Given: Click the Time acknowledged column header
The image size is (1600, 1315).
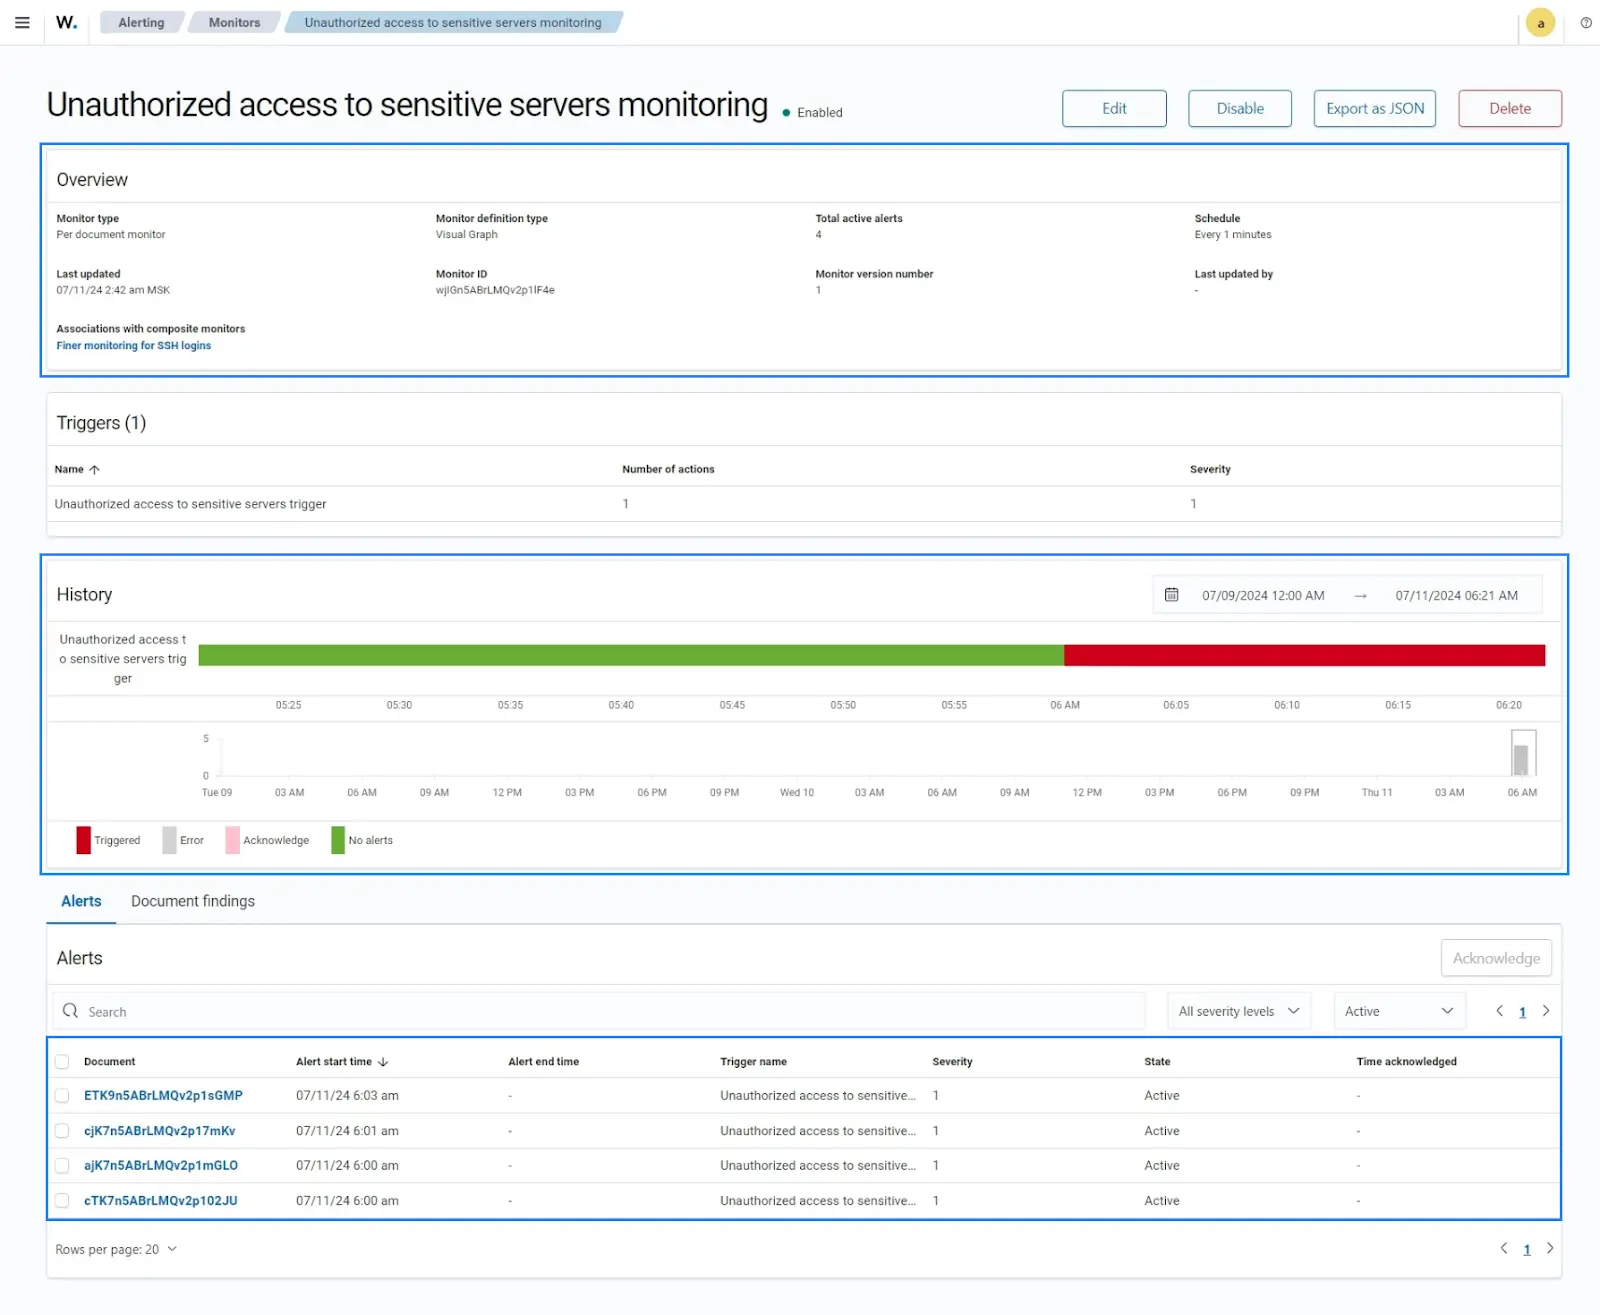Looking at the screenshot, I should click(x=1406, y=1062).
